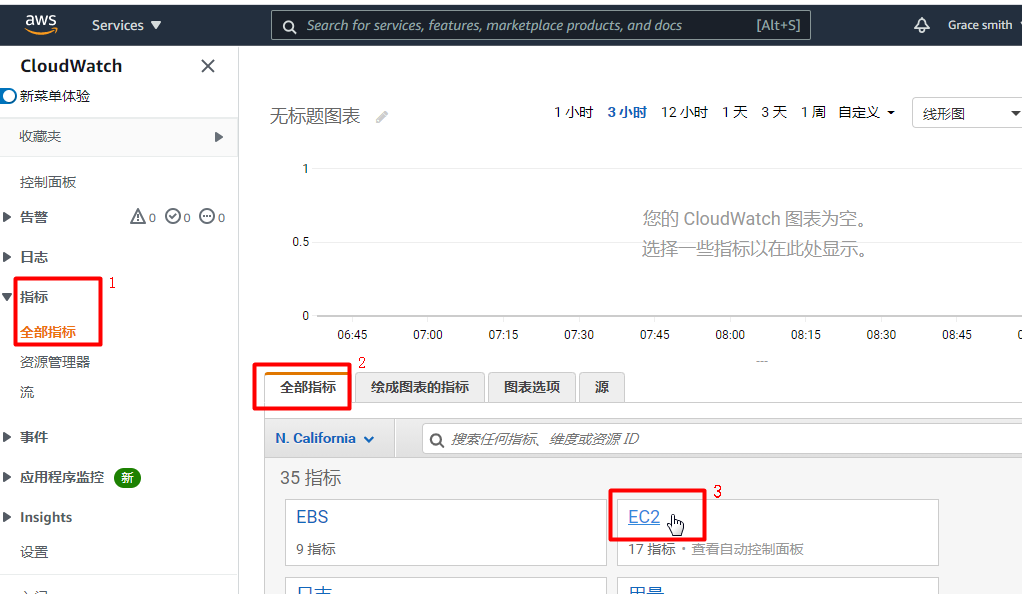The width and height of the screenshot is (1022, 594).
Task: Focus the AWS services search field
Action: tap(541, 25)
